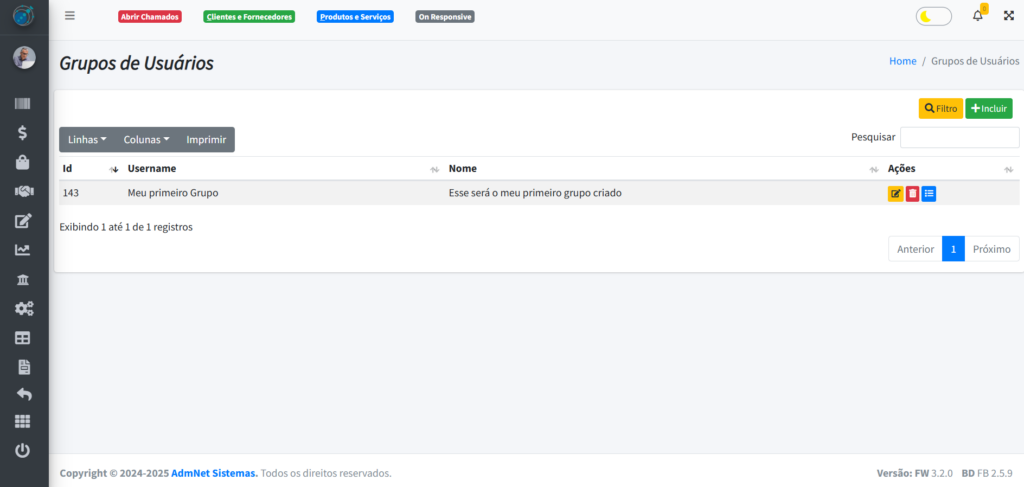Toggle the dark mode moon switch
This screenshot has width=1024, height=487.
tap(933, 16)
